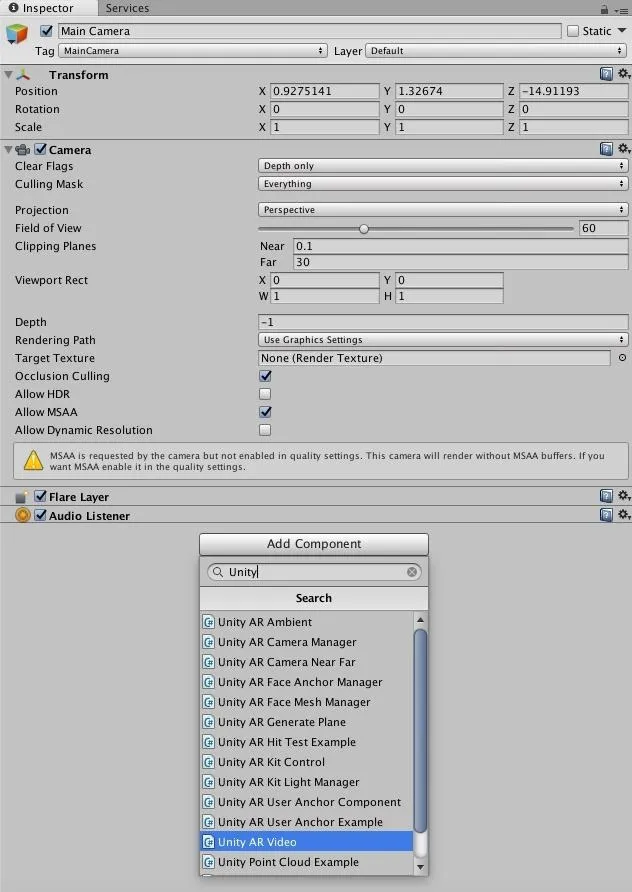Open Transform component gear settings
632x892 pixels.
click(x=624, y=73)
